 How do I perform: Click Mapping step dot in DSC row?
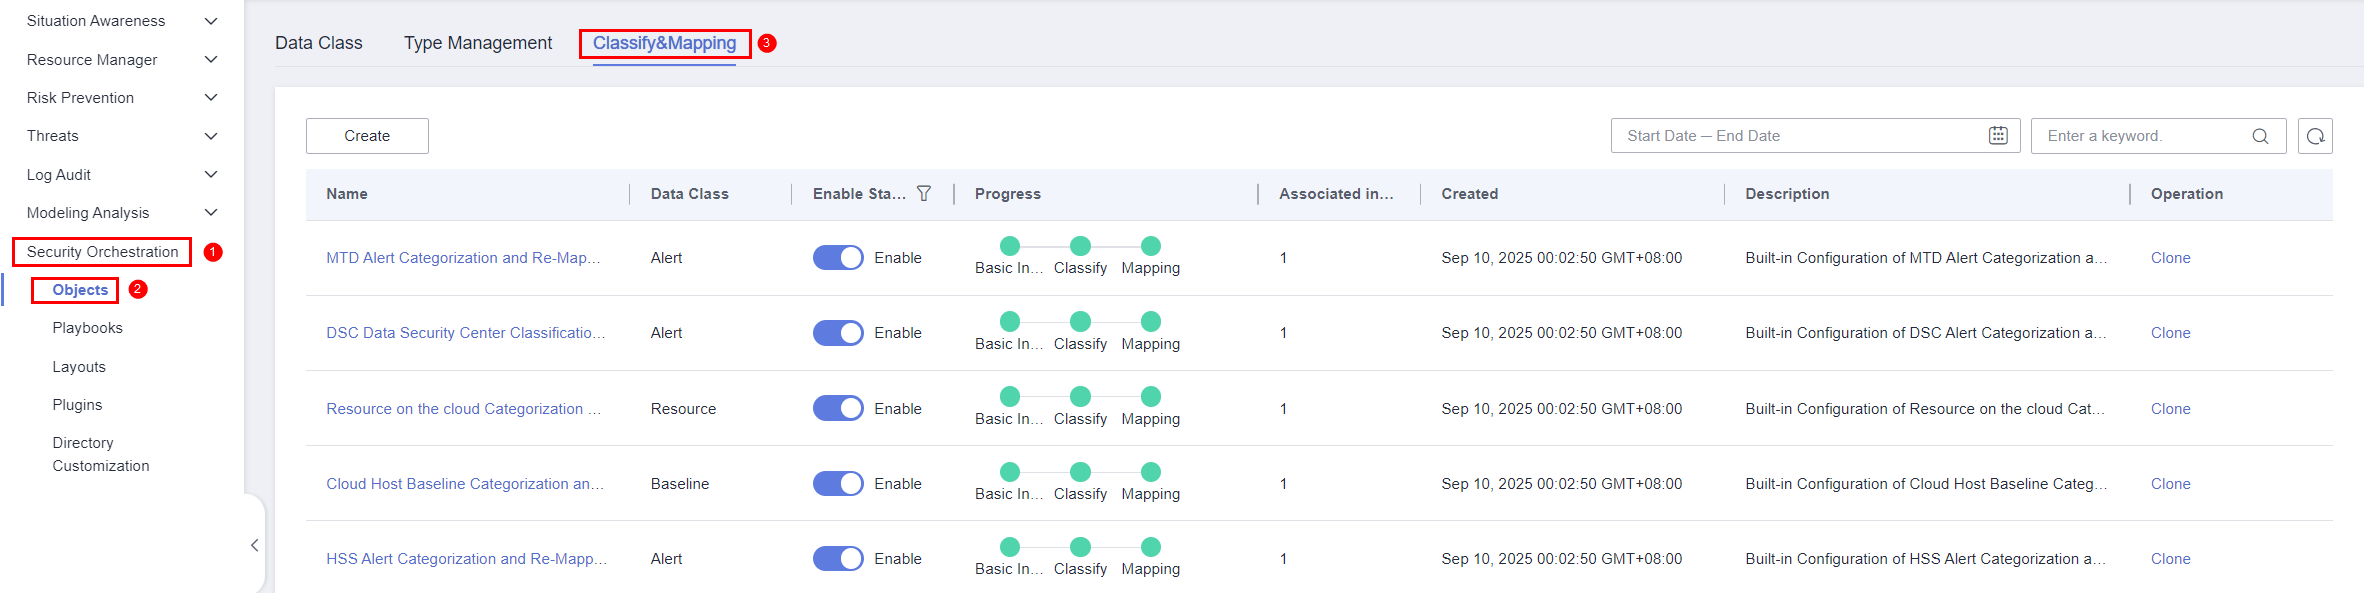point(1151,321)
